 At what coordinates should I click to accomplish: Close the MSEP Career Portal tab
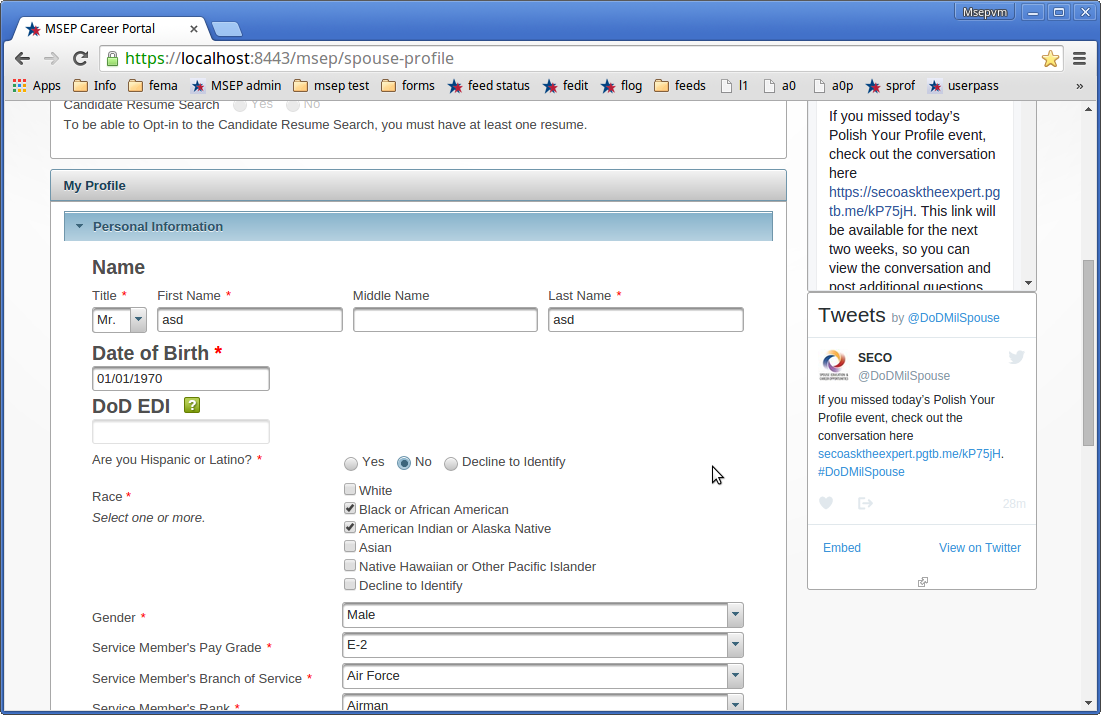(x=194, y=29)
